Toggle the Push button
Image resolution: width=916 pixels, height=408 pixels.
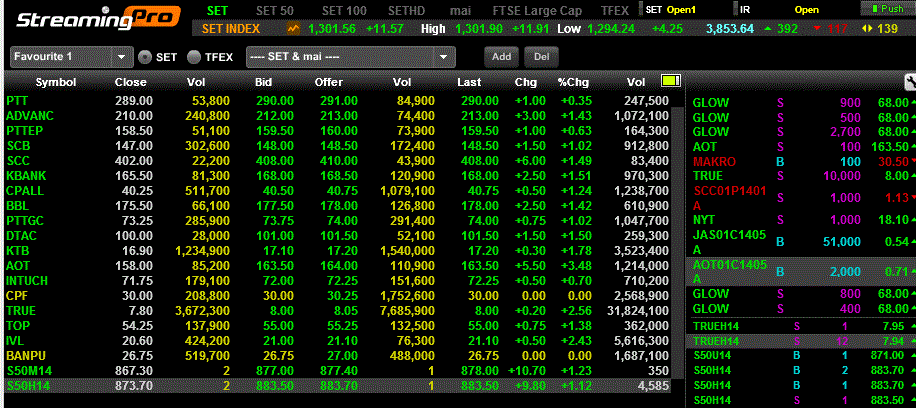click(x=887, y=9)
